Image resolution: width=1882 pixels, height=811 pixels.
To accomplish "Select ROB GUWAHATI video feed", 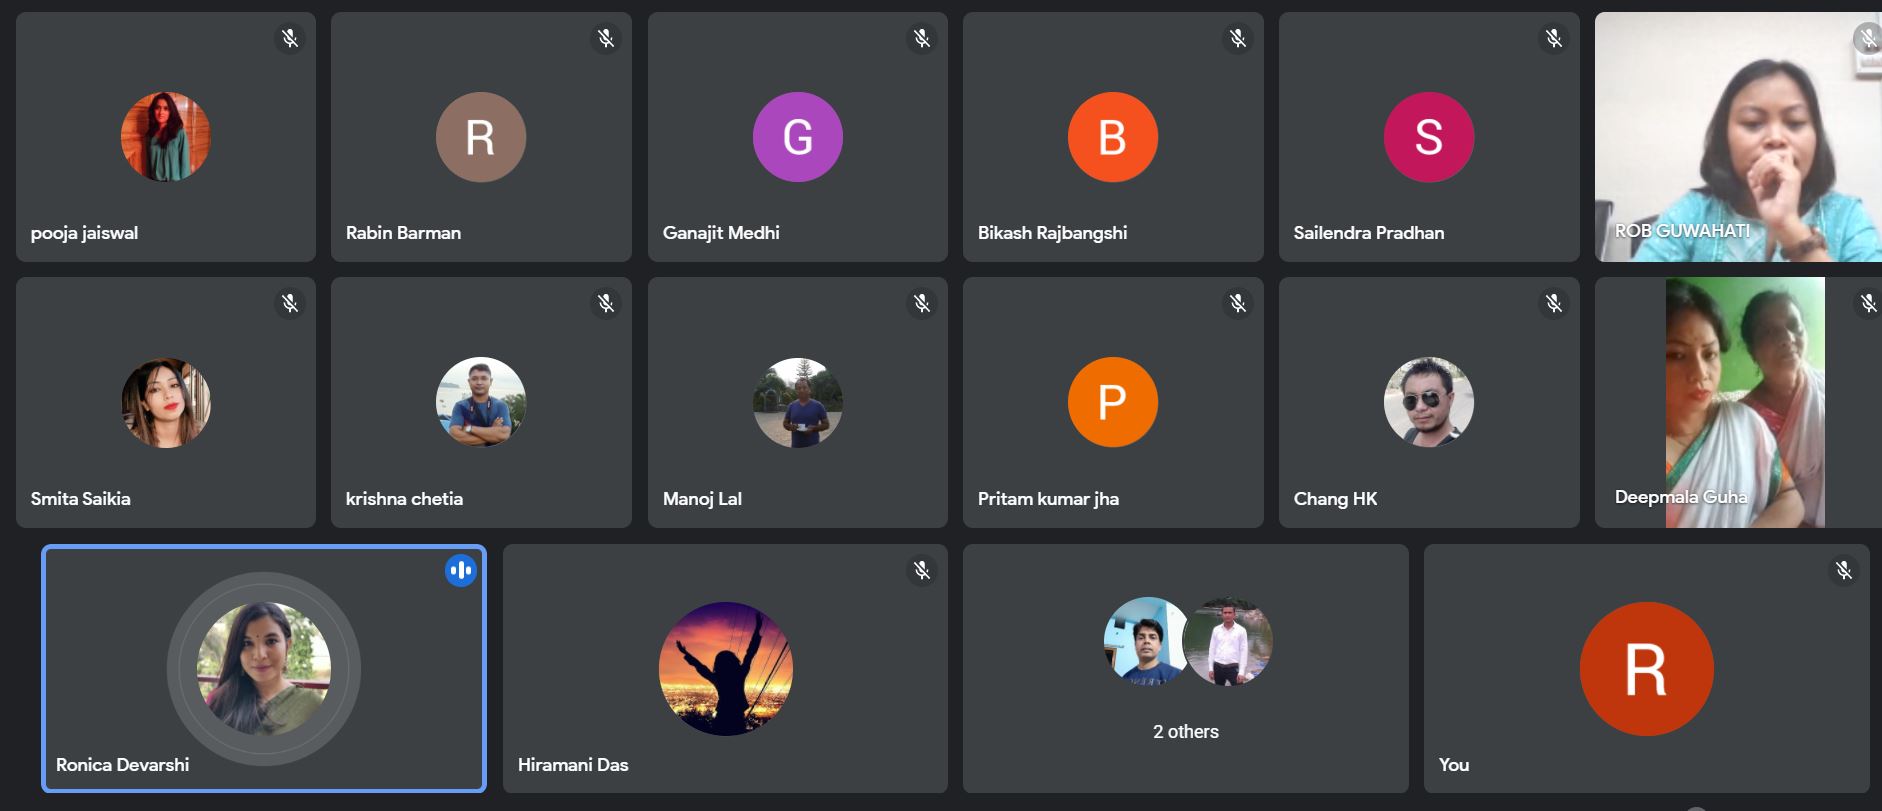I will coord(1738,137).
